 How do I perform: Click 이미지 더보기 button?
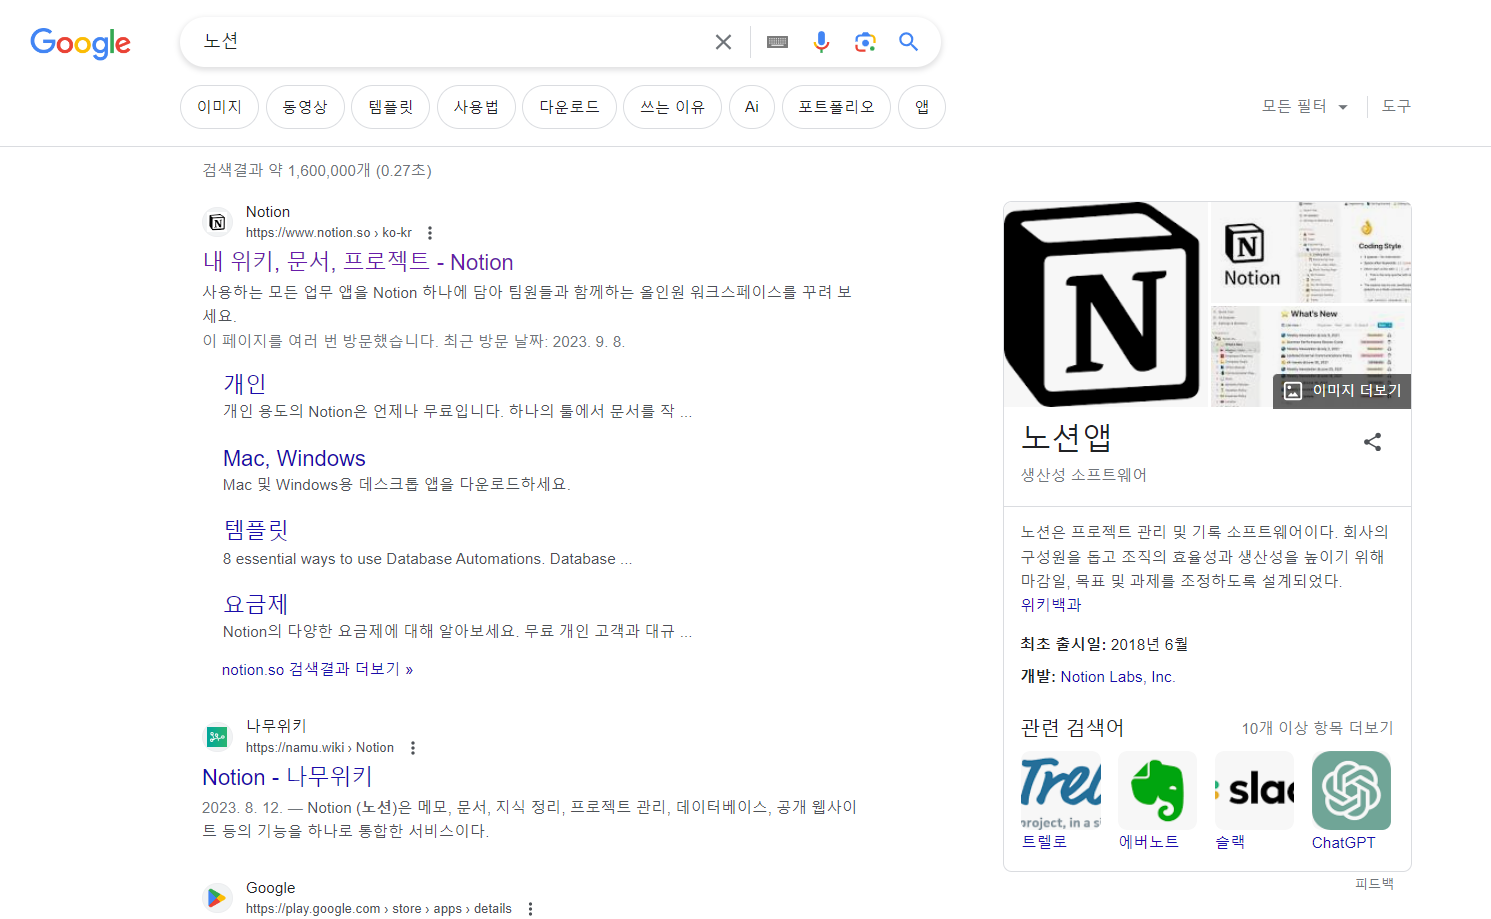pos(1342,391)
